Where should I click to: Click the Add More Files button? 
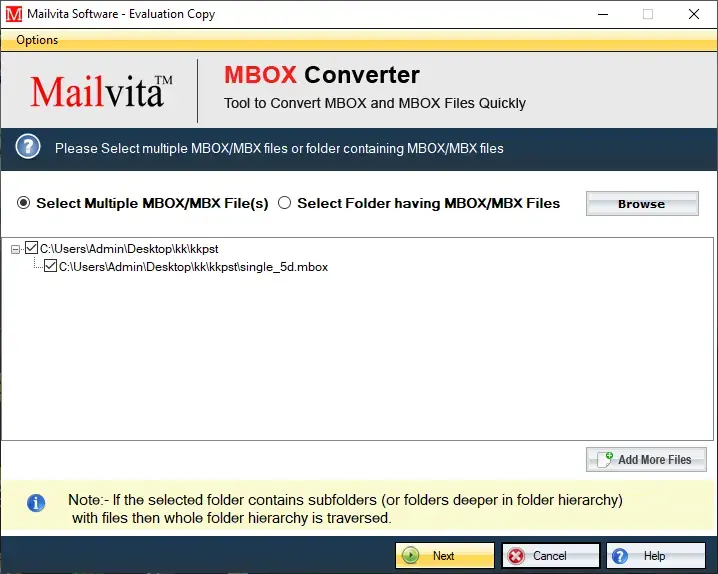646,460
